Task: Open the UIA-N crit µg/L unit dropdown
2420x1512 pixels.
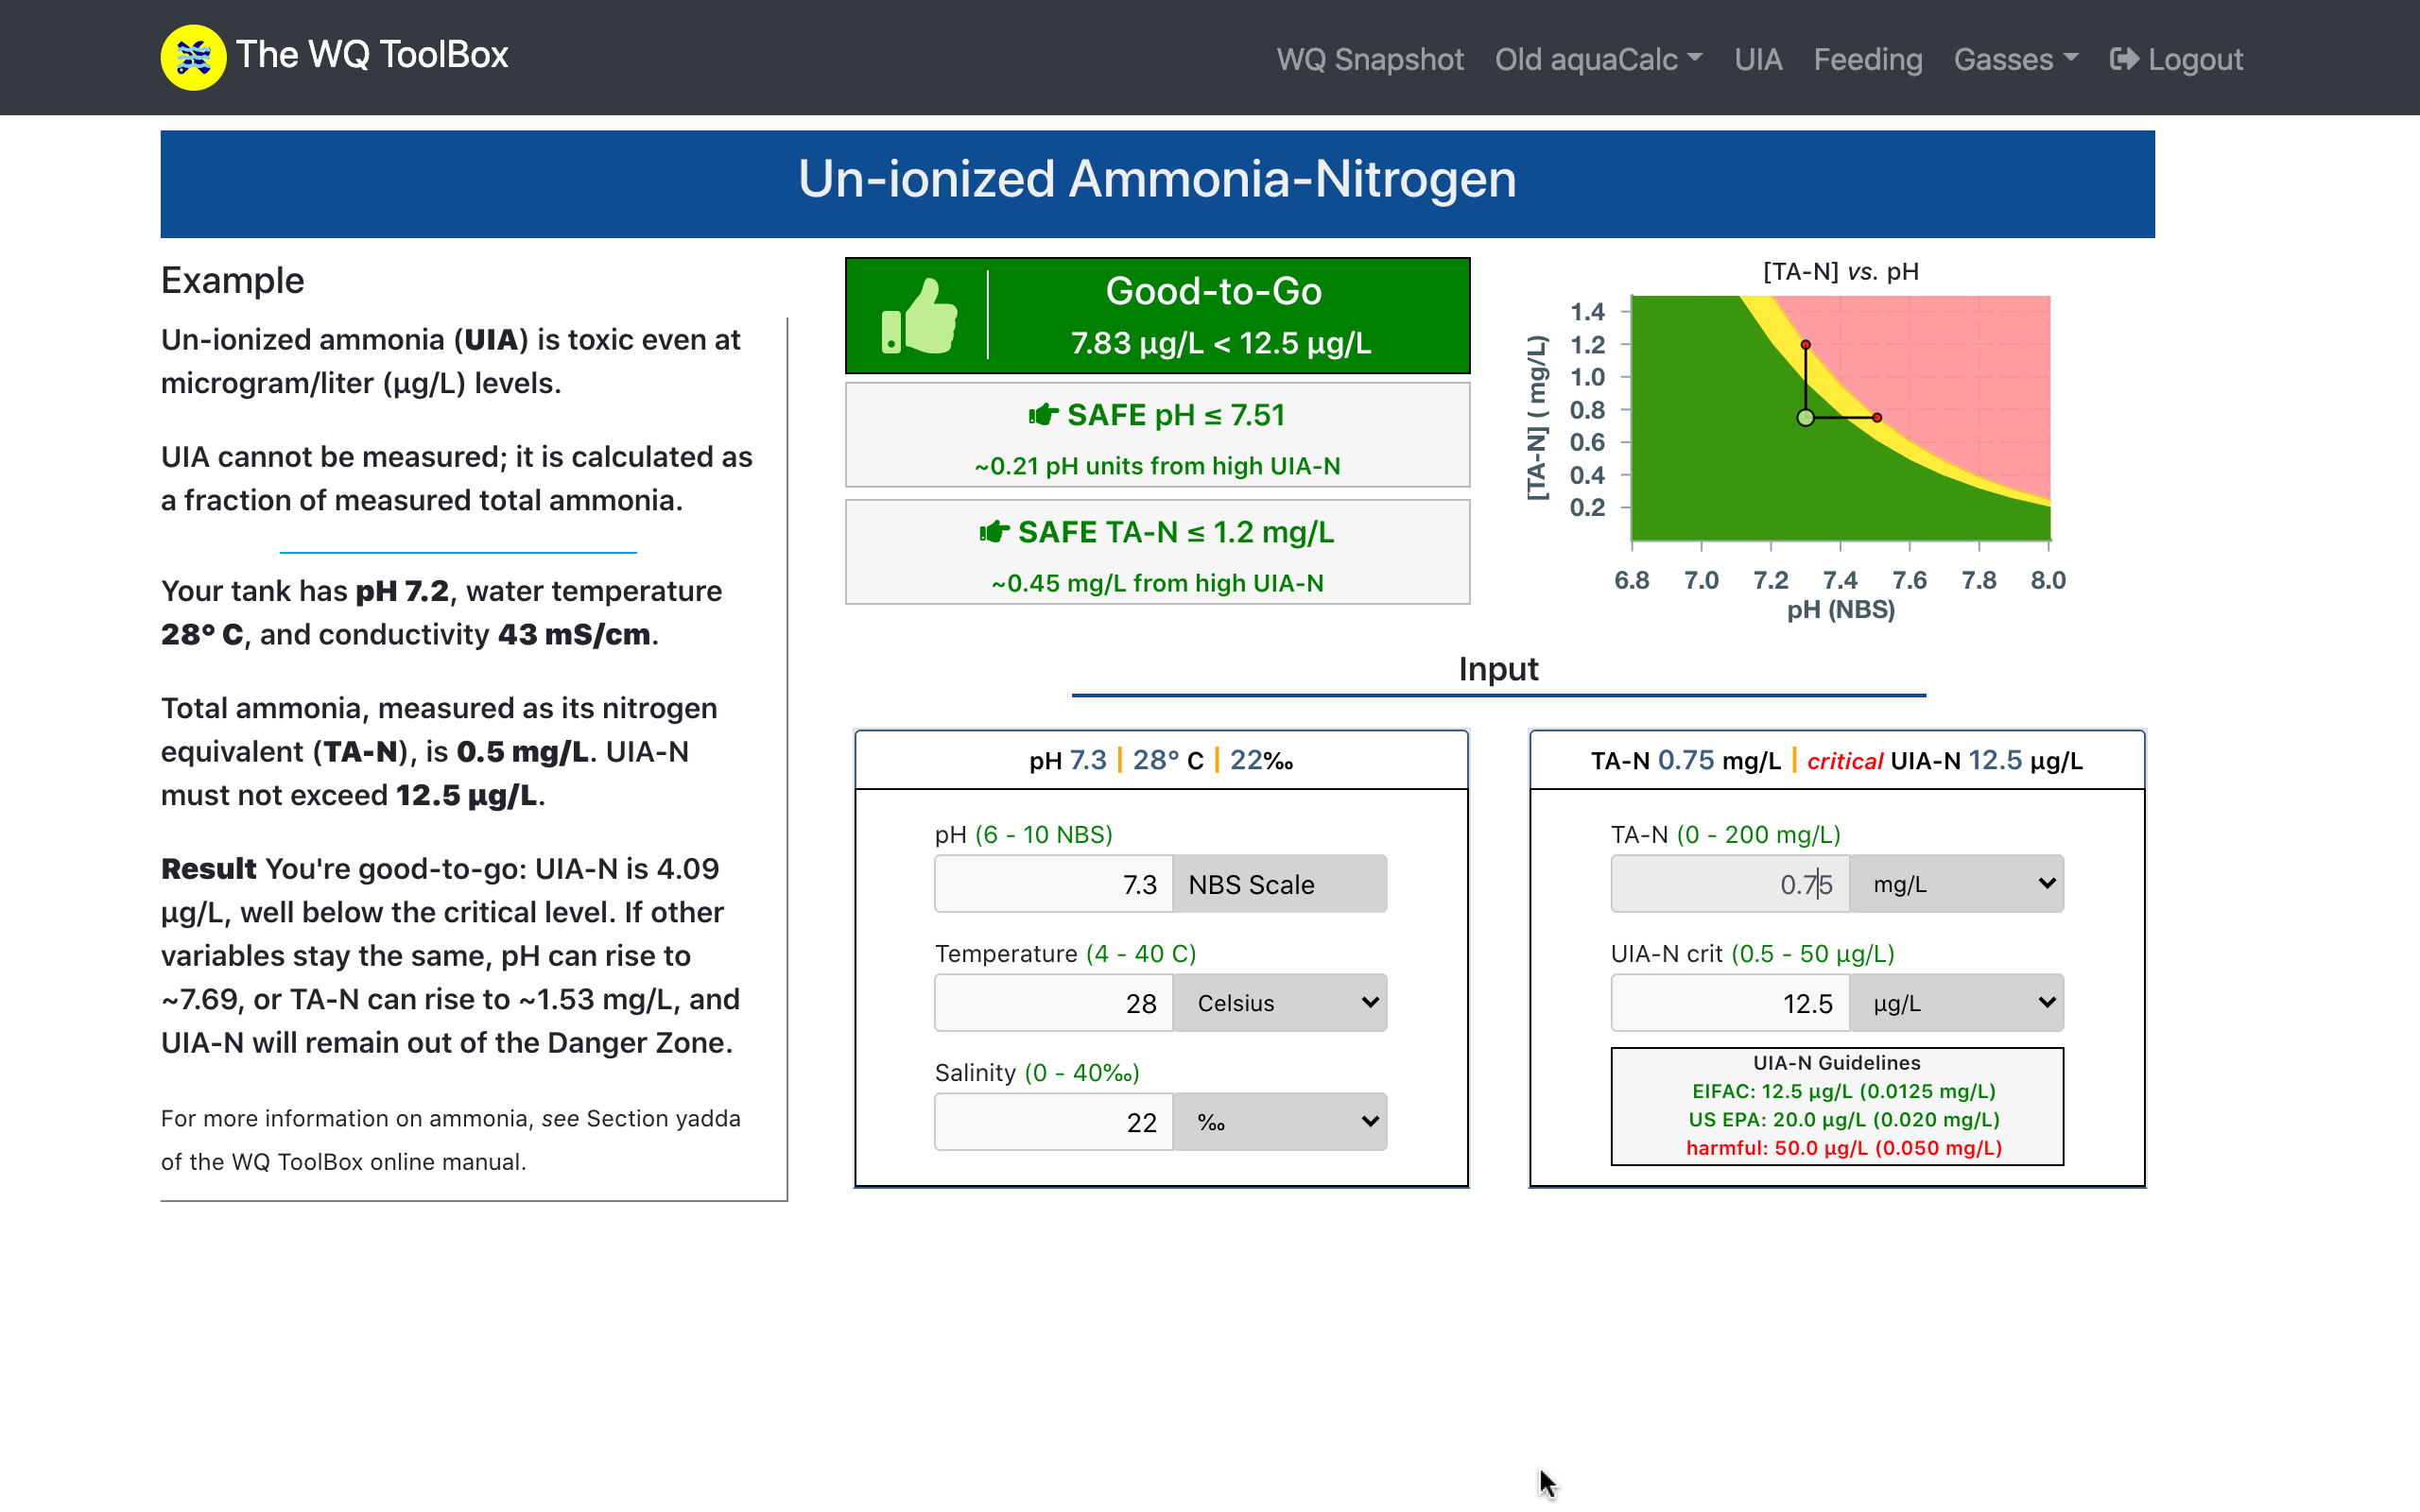Action: click(1956, 1003)
